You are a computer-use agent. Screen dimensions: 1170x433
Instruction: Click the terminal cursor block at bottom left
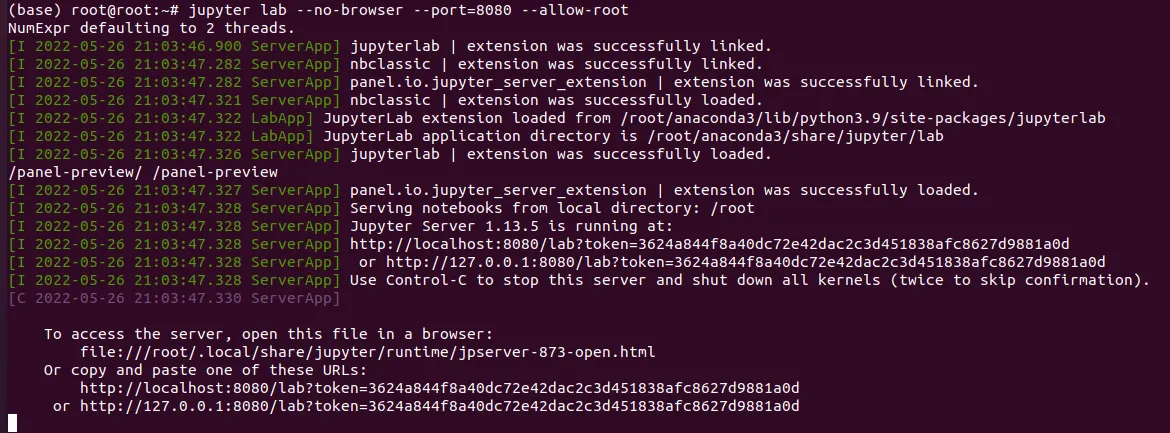pyautogui.click(x=12, y=423)
